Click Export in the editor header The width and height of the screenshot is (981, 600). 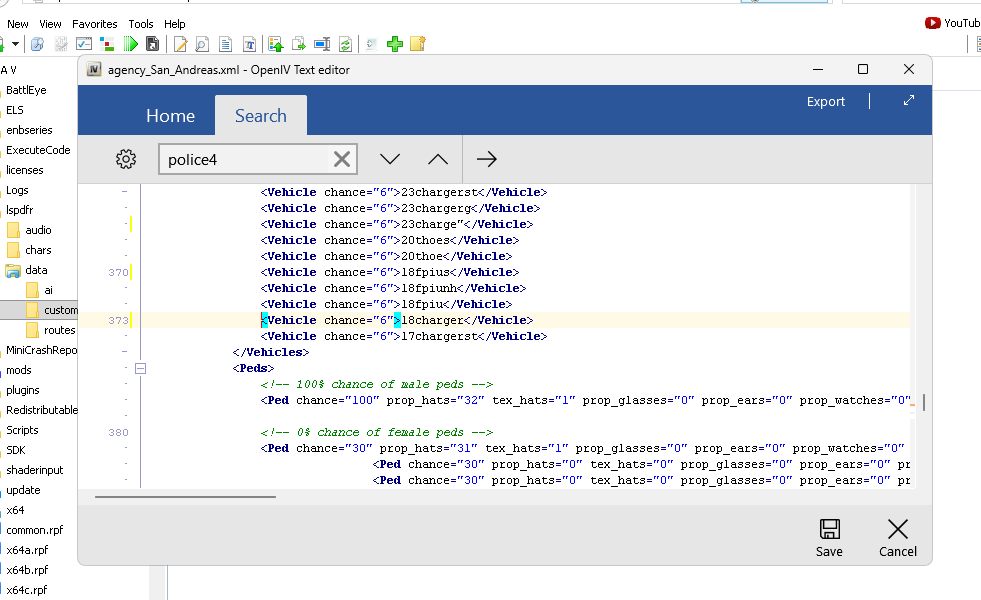coord(825,101)
